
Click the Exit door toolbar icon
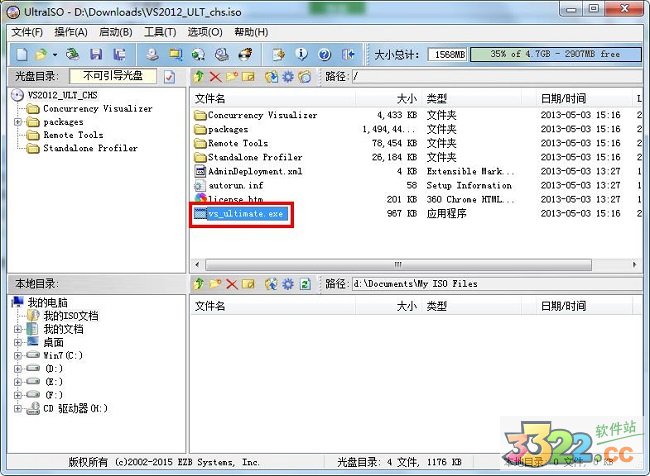tap(347, 54)
